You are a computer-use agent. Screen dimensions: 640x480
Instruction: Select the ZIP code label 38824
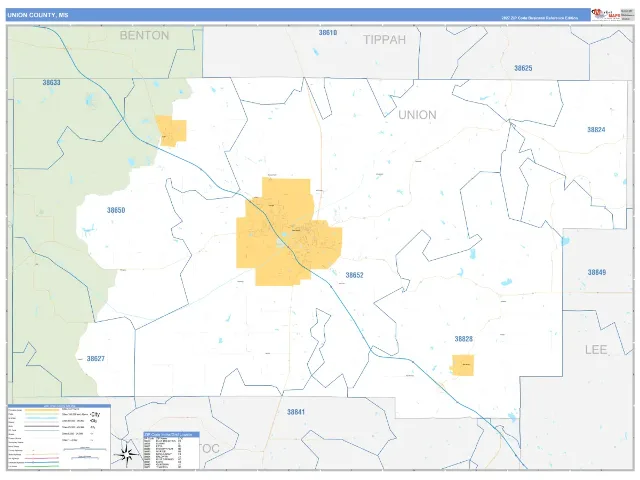(596, 130)
